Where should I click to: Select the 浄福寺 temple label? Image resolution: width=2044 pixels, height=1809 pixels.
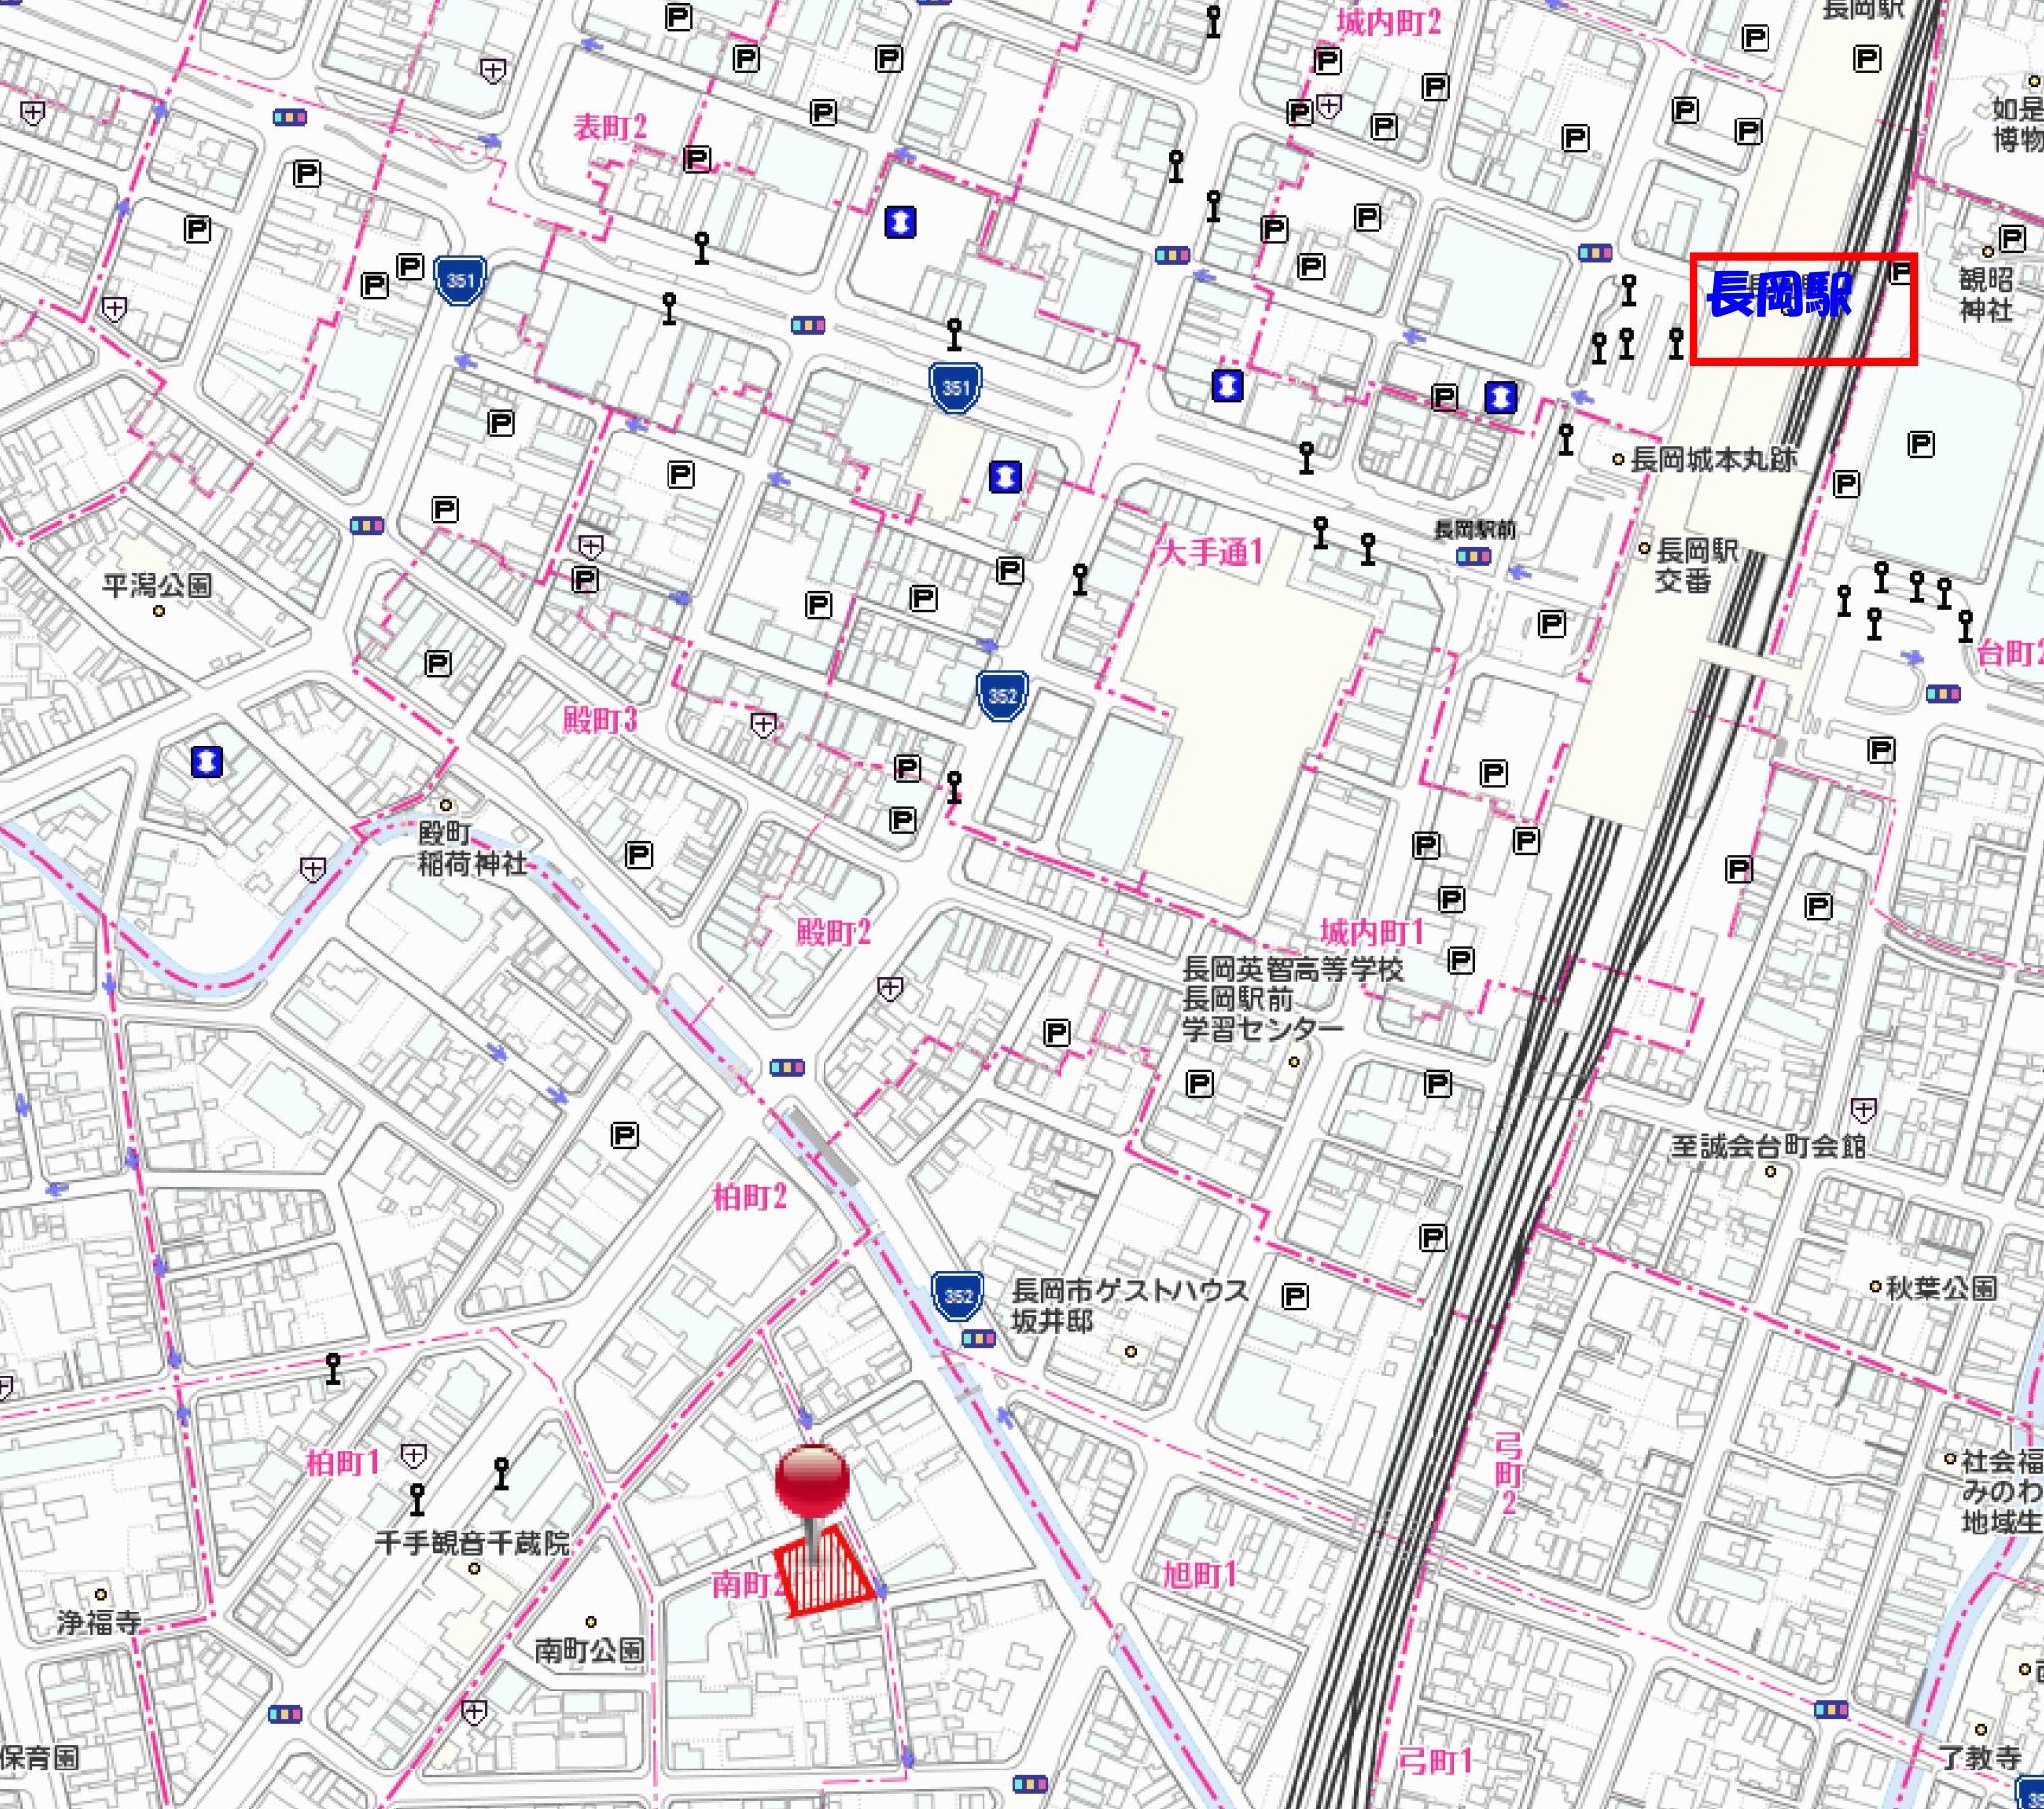pos(98,1621)
